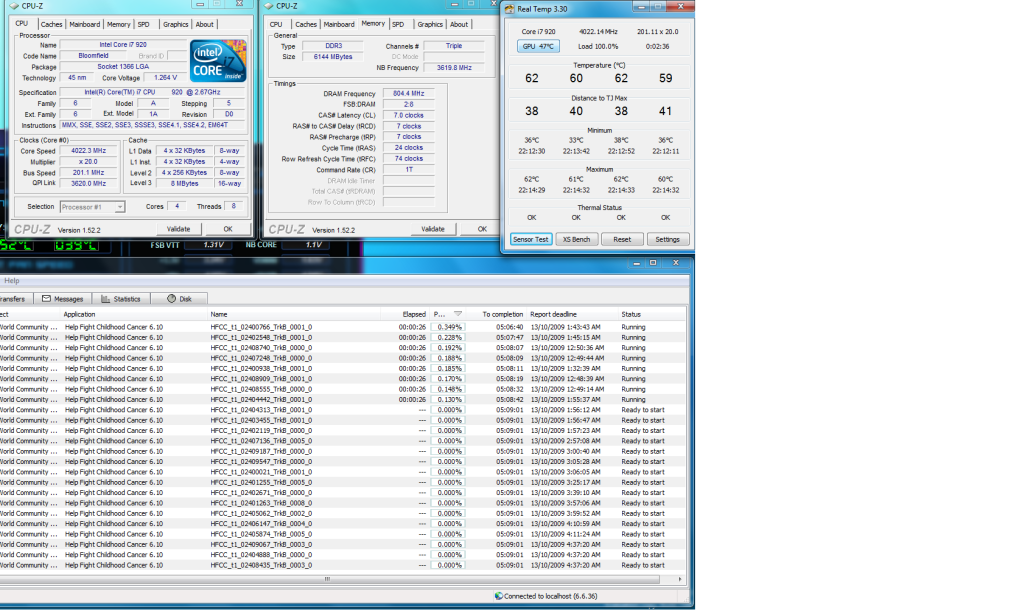
Task: Open the About tab in left CPU-Z window
Action: pos(205,24)
